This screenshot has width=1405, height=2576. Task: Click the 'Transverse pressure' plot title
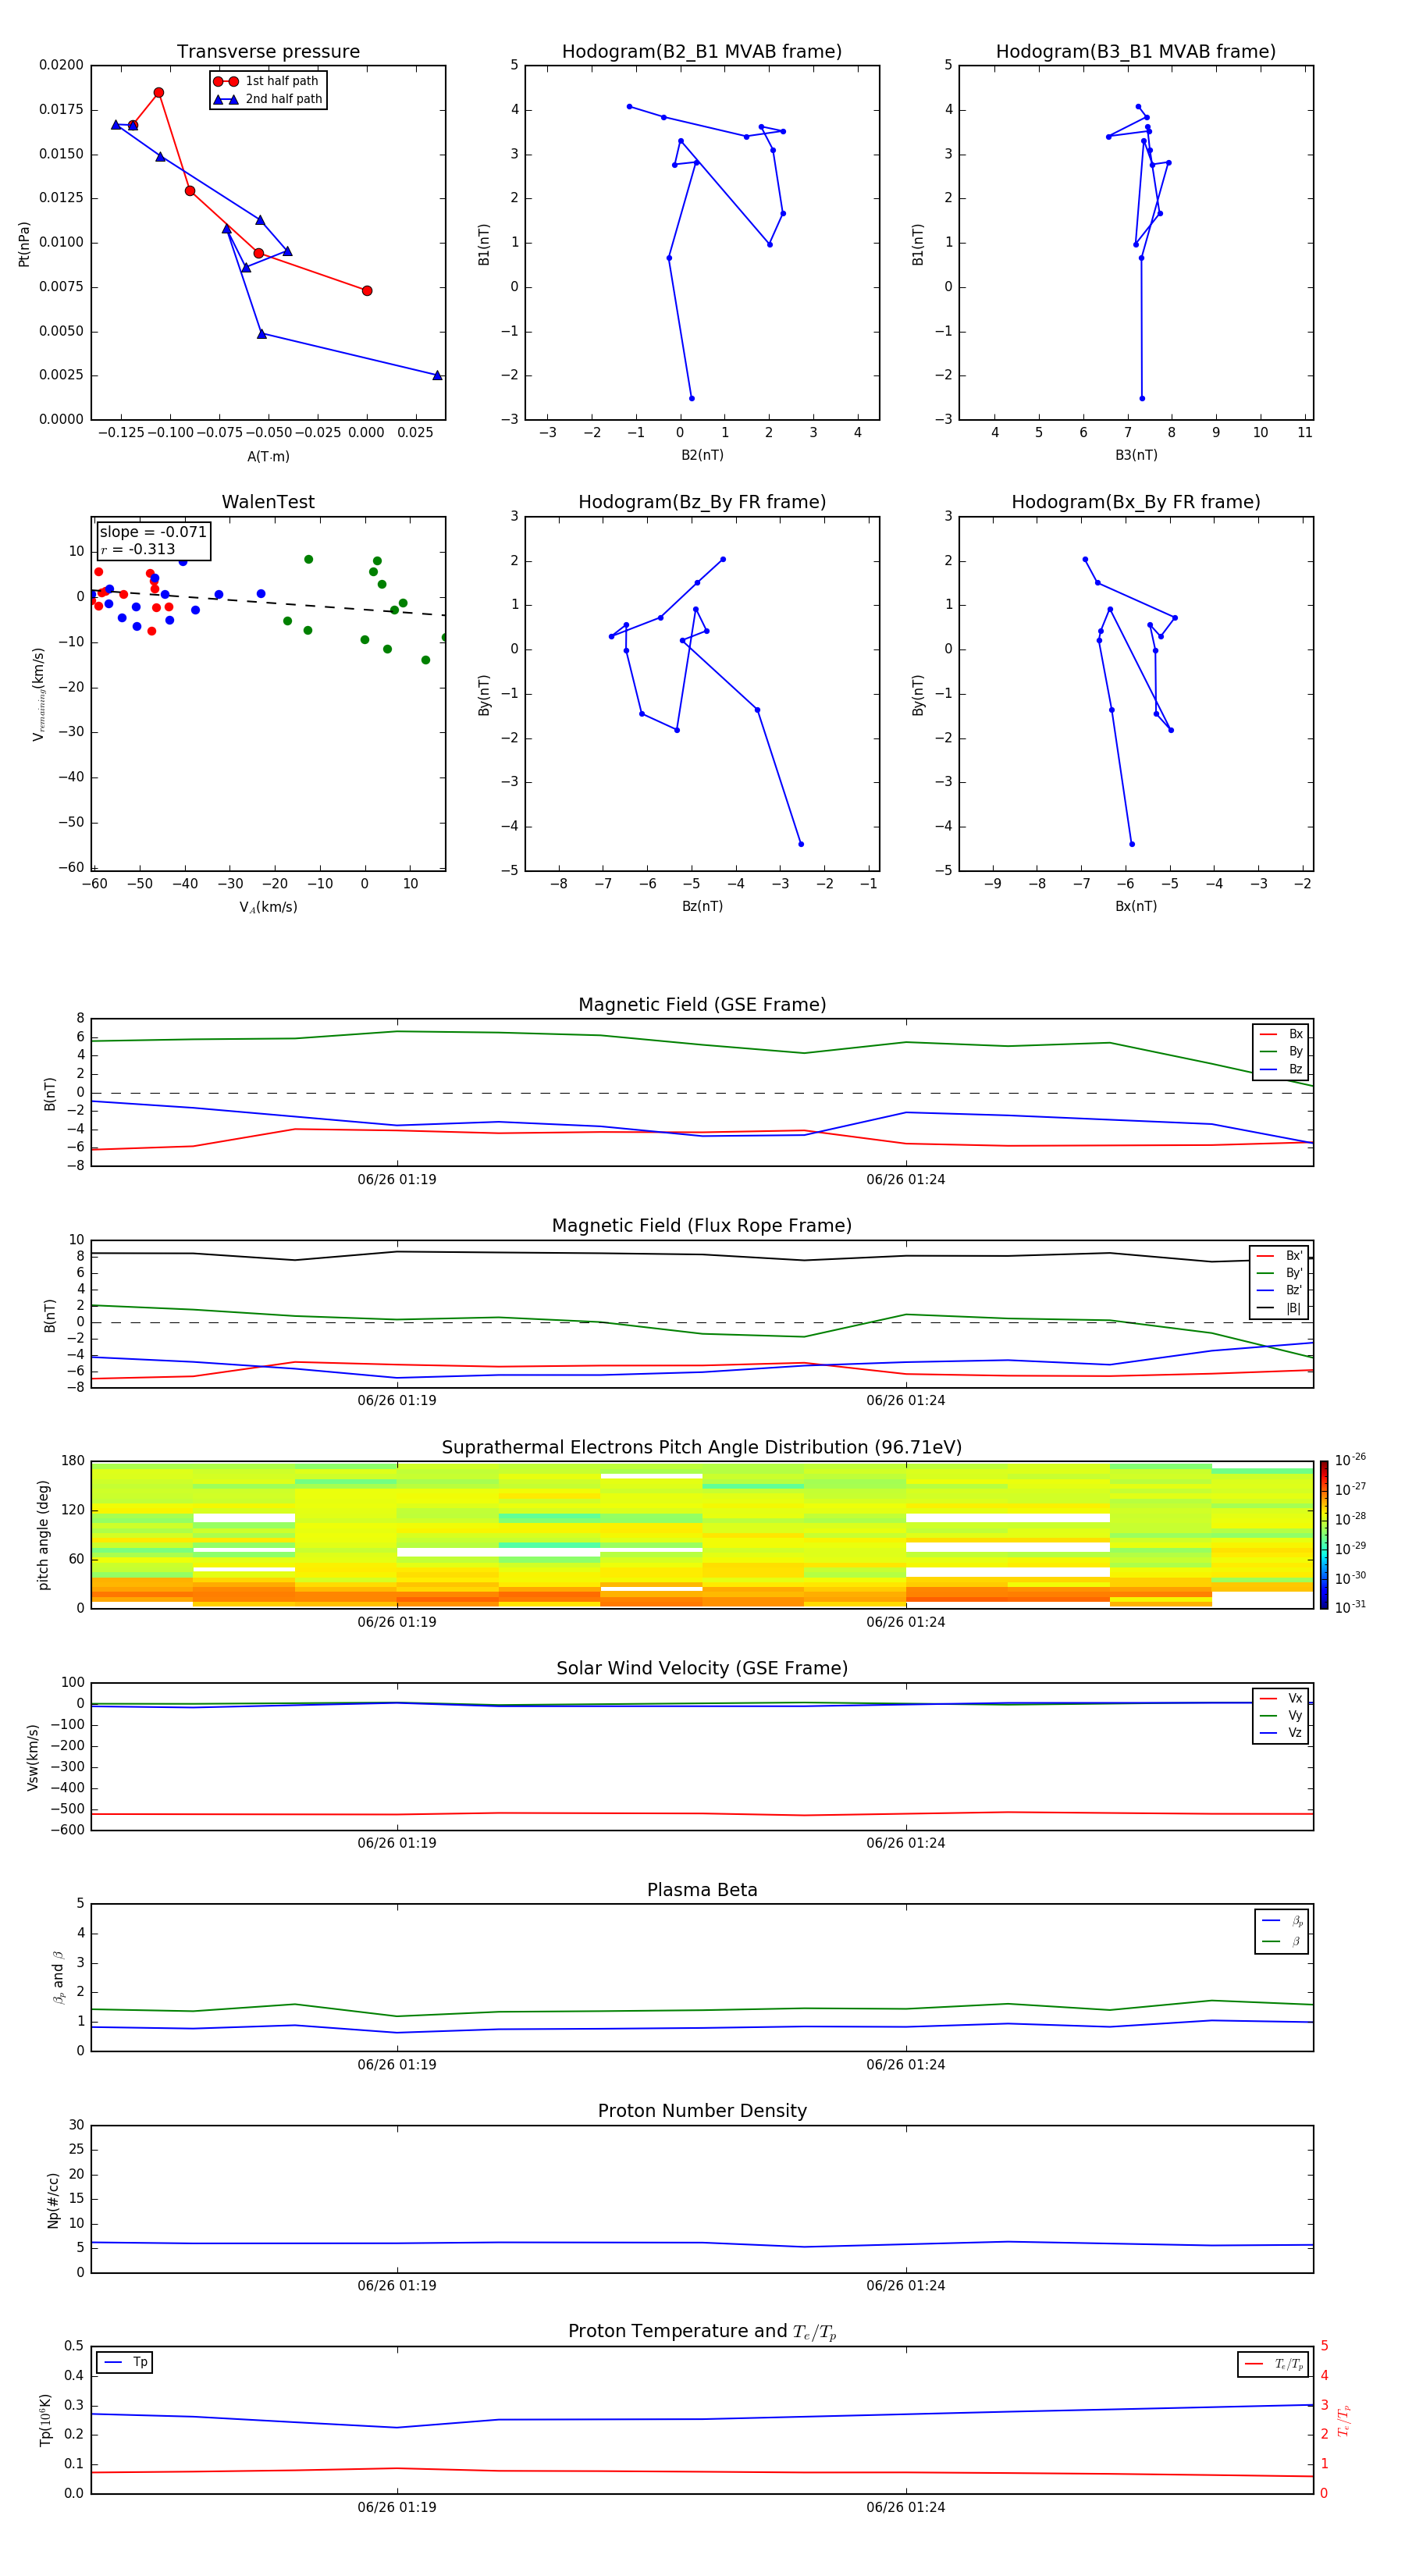point(268,52)
